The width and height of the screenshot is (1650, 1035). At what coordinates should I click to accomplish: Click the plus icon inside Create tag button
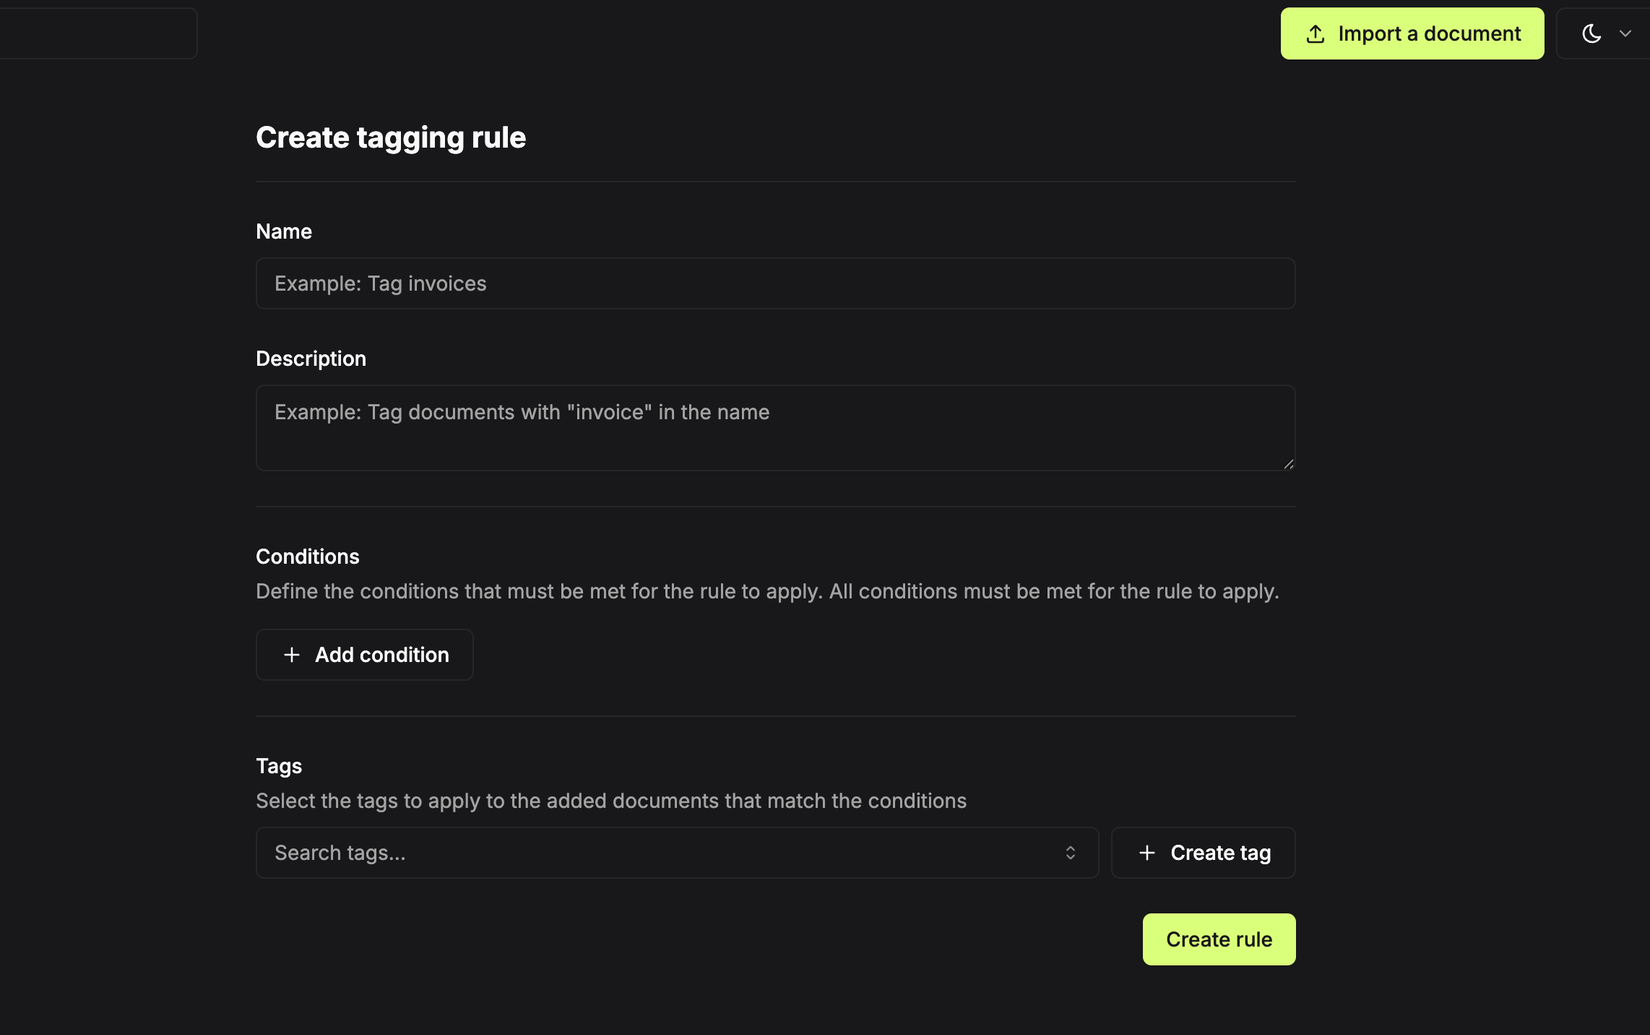coord(1146,852)
